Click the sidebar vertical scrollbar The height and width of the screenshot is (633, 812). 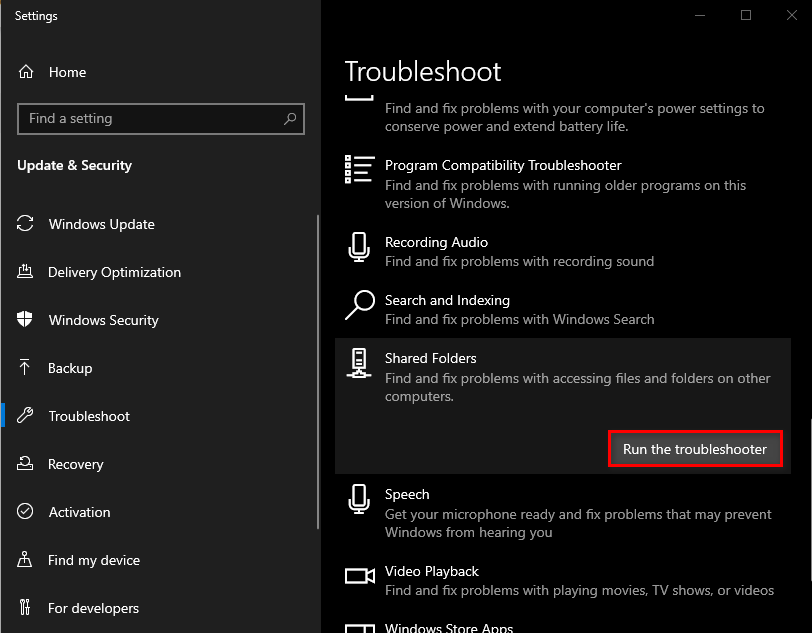click(x=318, y=370)
